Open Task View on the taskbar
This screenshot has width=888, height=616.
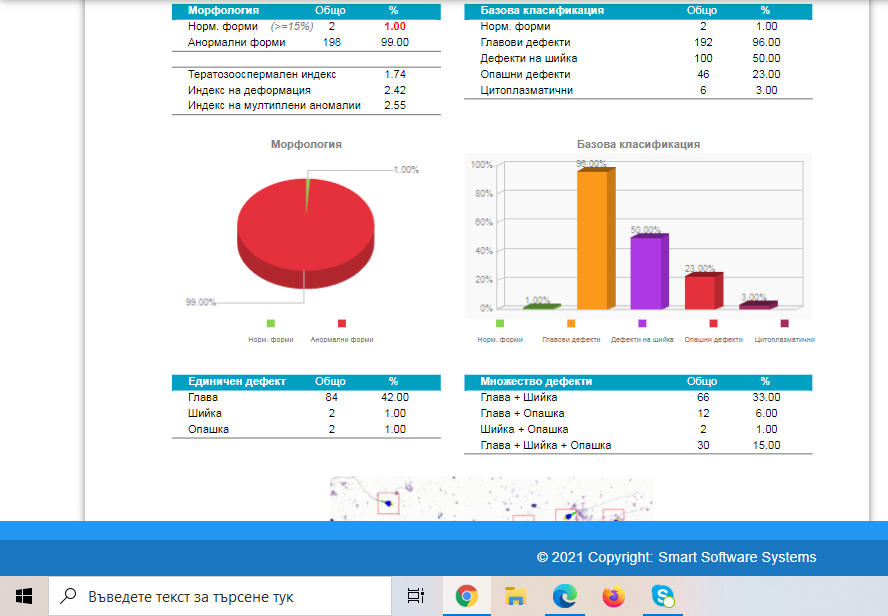point(416,596)
